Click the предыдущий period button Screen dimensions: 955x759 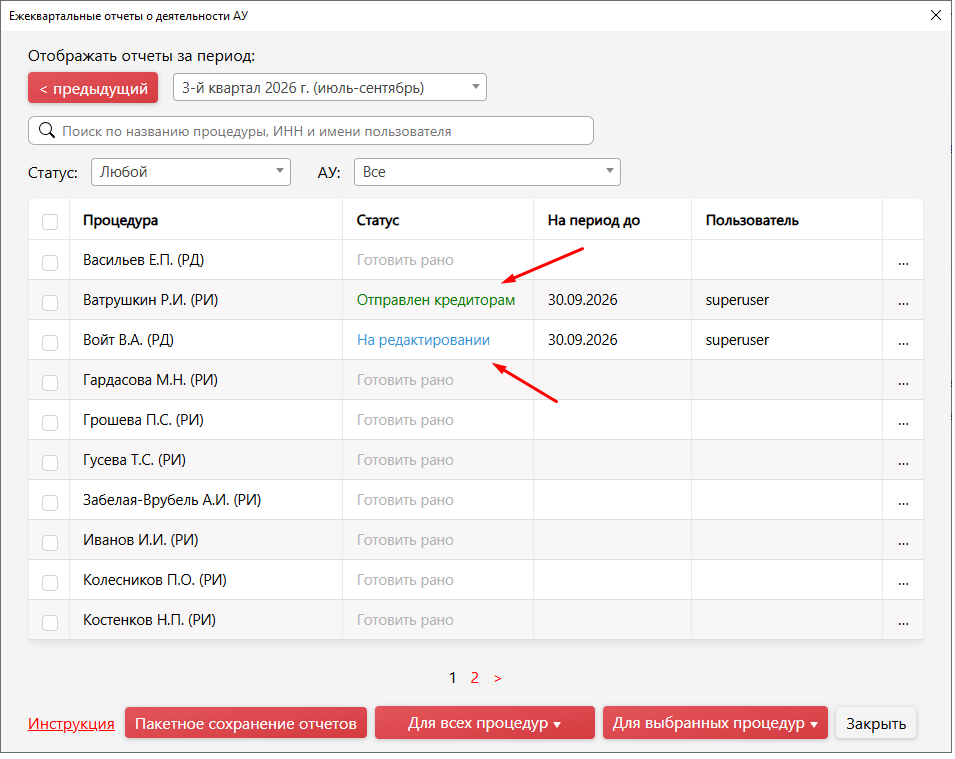[x=93, y=88]
